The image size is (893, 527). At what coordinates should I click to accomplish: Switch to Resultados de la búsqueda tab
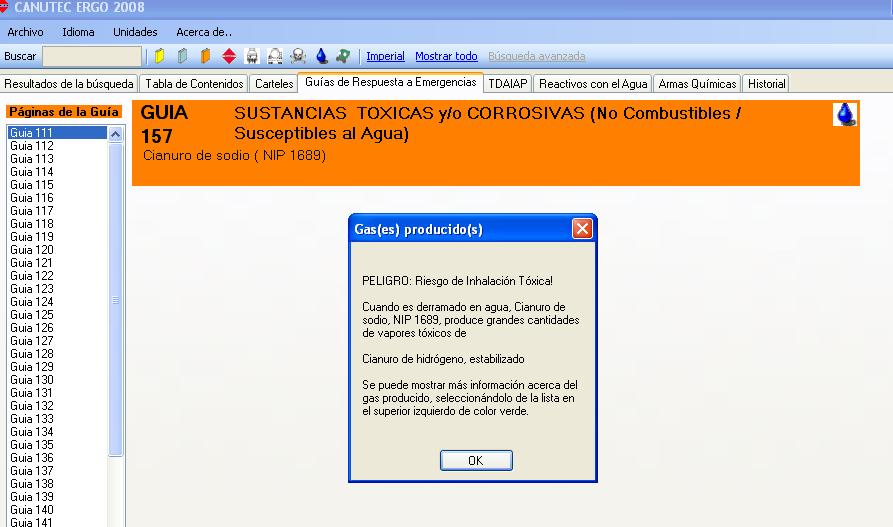(69, 84)
